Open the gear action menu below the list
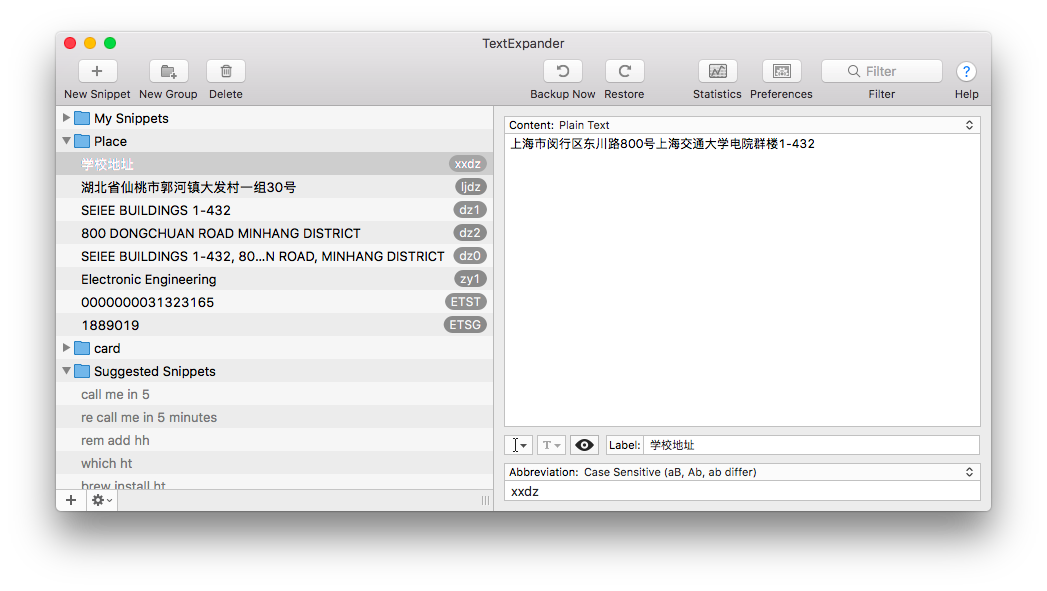This screenshot has width=1047, height=591. click(x=101, y=500)
